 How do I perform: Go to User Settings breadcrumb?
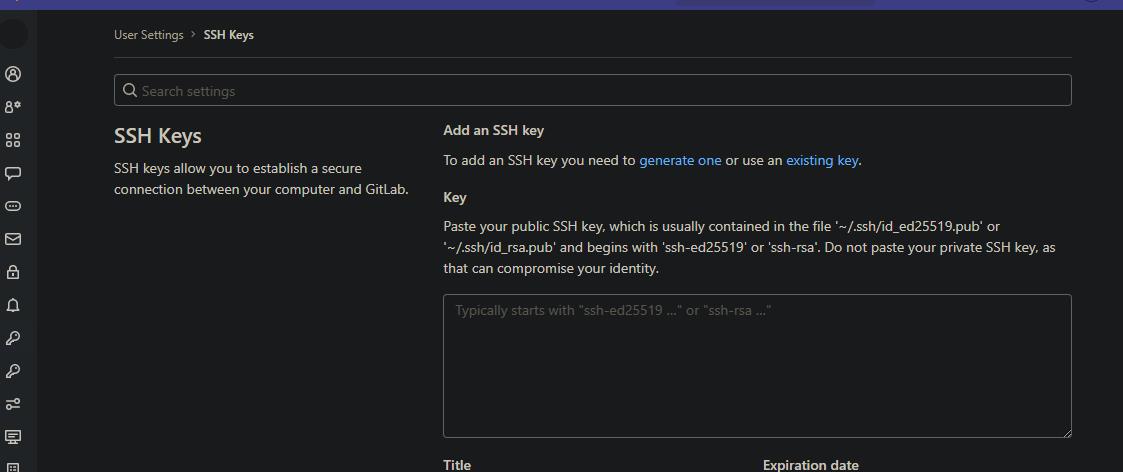pos(148,35)
